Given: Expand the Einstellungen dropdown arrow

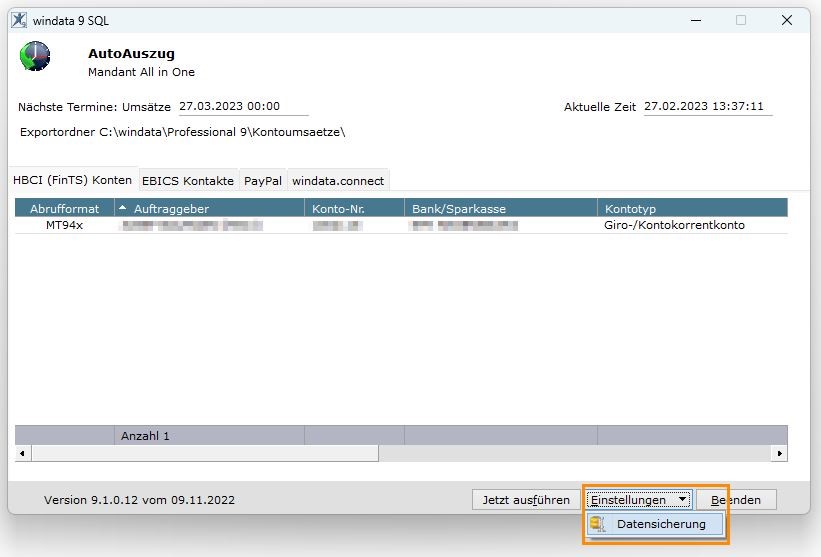Looking at the screenshot, I should (682, 499).
